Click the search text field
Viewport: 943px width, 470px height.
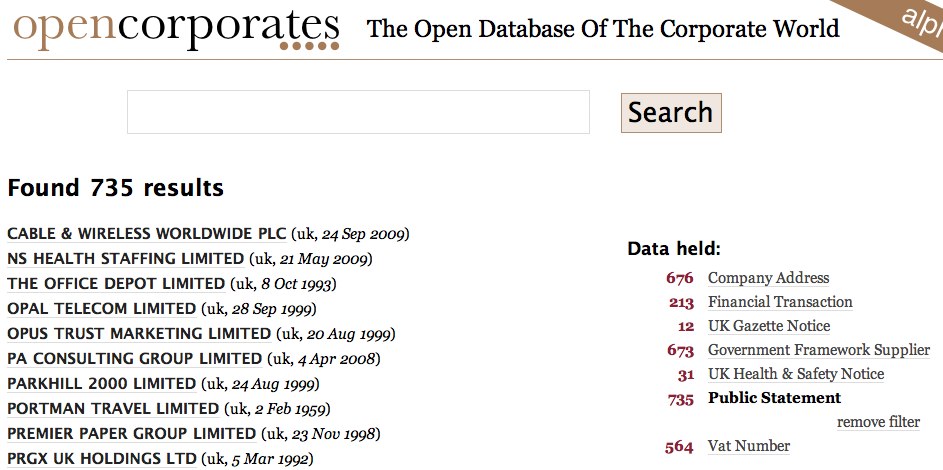pyautogui.click(x=358, y=112)
